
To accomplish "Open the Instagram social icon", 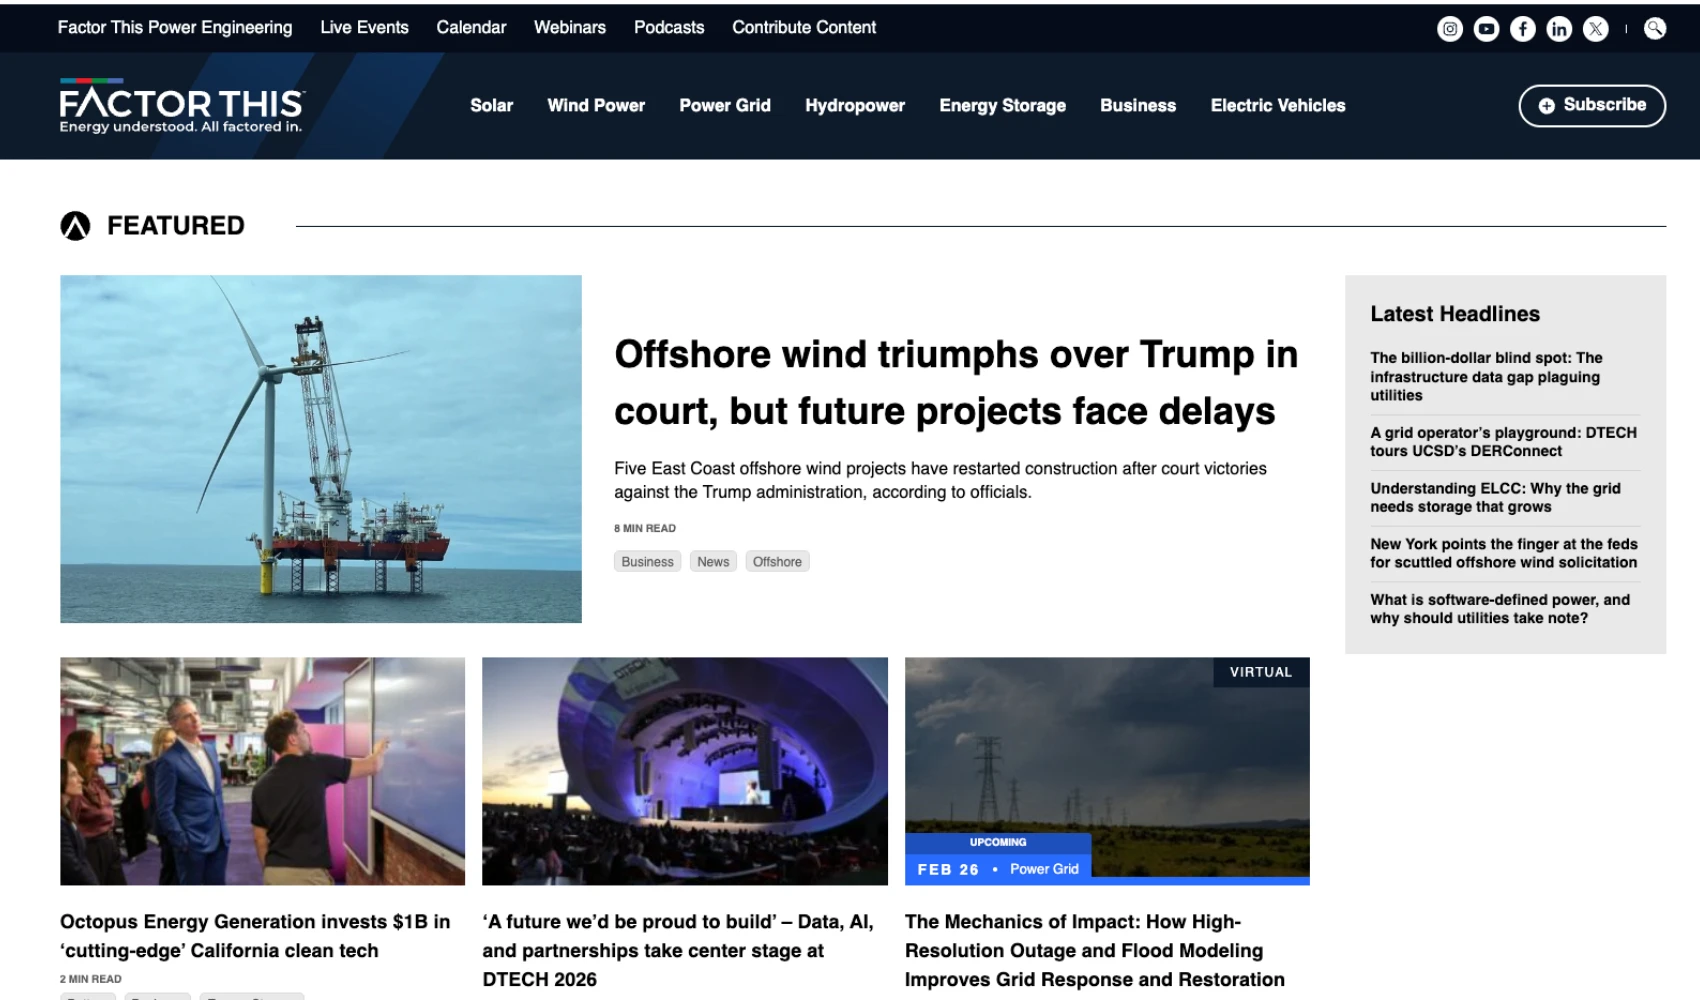I will (x=1449, y=28).
